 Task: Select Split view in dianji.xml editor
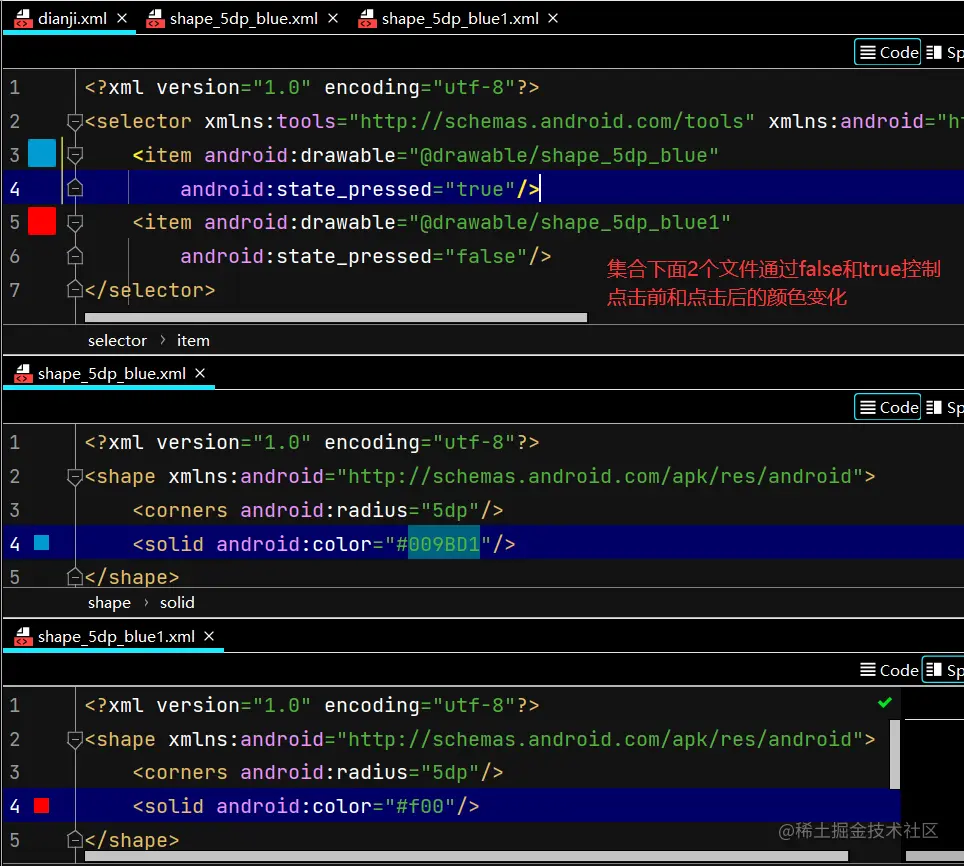(x=944, y=52)
